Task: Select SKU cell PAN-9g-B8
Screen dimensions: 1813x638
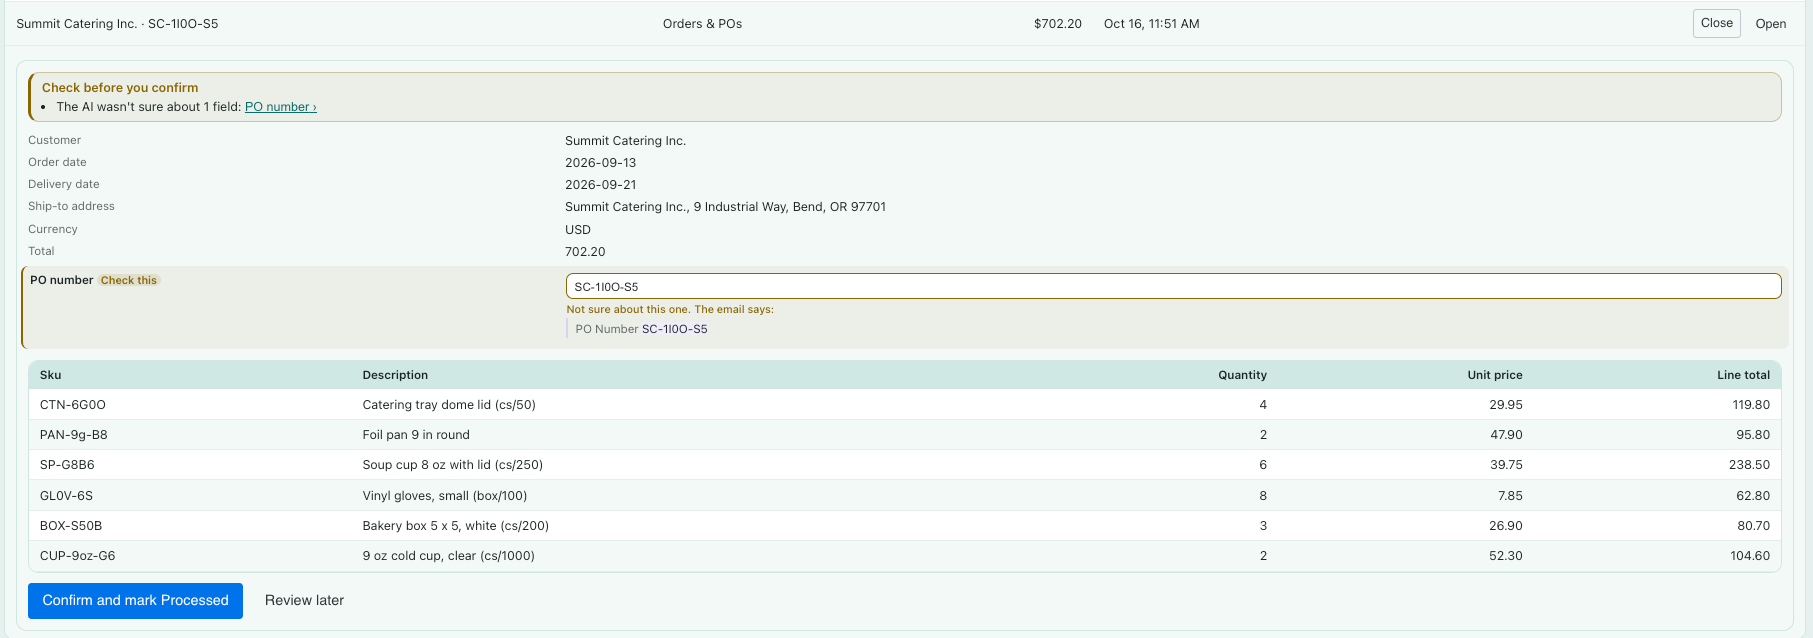Action: point(74,435)
